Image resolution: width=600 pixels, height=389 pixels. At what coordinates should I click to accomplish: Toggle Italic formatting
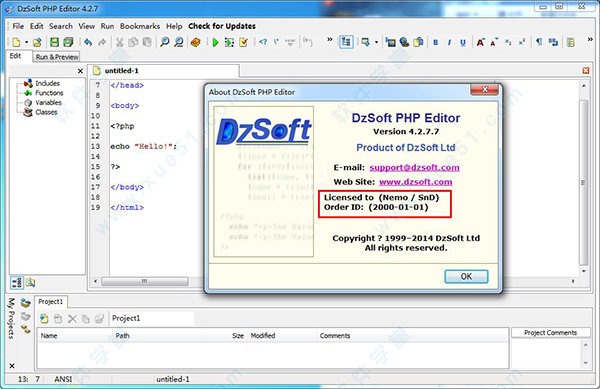coord(449,42)
